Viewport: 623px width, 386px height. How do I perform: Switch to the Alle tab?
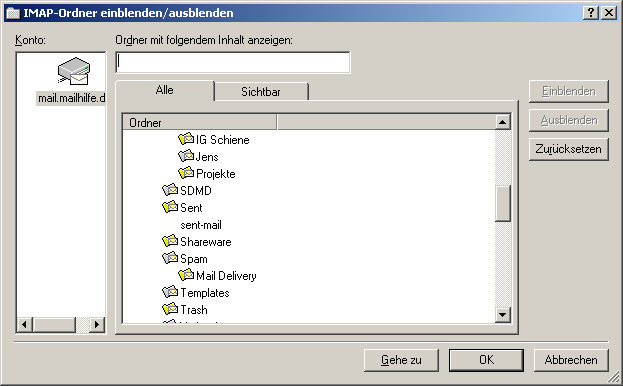[164, 90]
